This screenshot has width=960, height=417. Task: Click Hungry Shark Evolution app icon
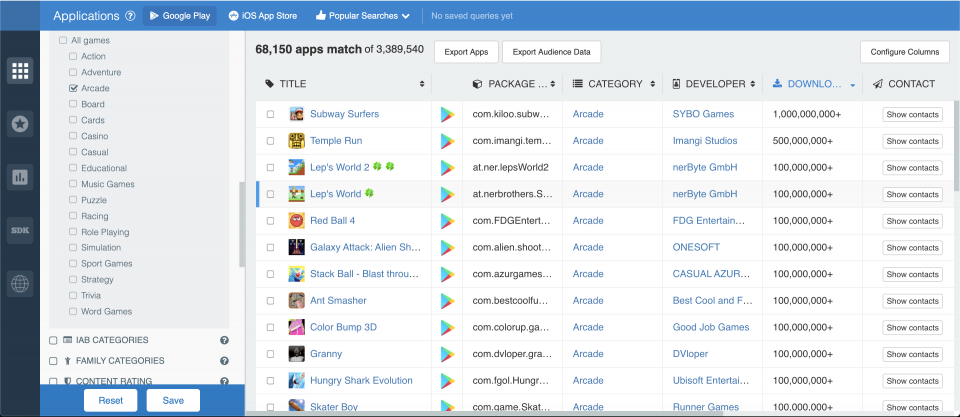click(296, 380)
